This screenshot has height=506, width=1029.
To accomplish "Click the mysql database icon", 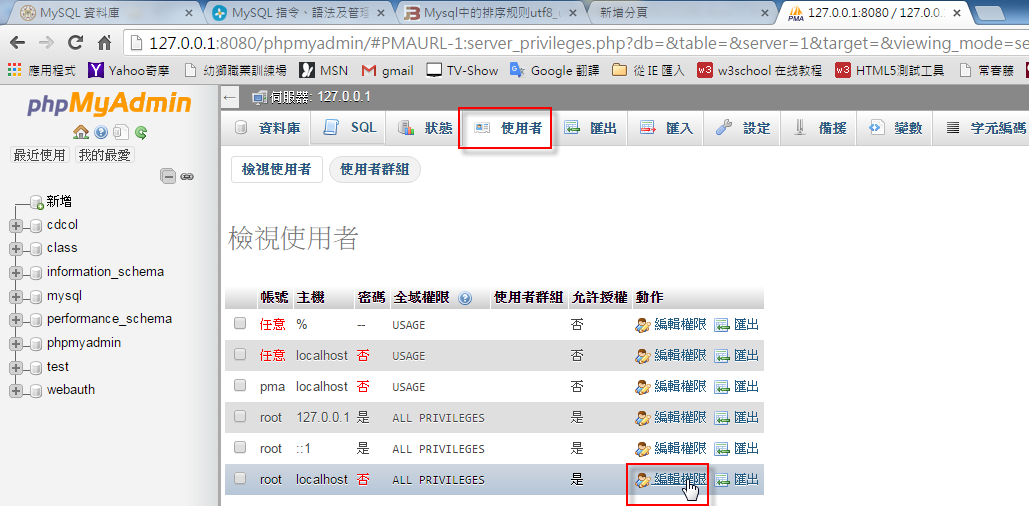I will click(x=37, y=296).
